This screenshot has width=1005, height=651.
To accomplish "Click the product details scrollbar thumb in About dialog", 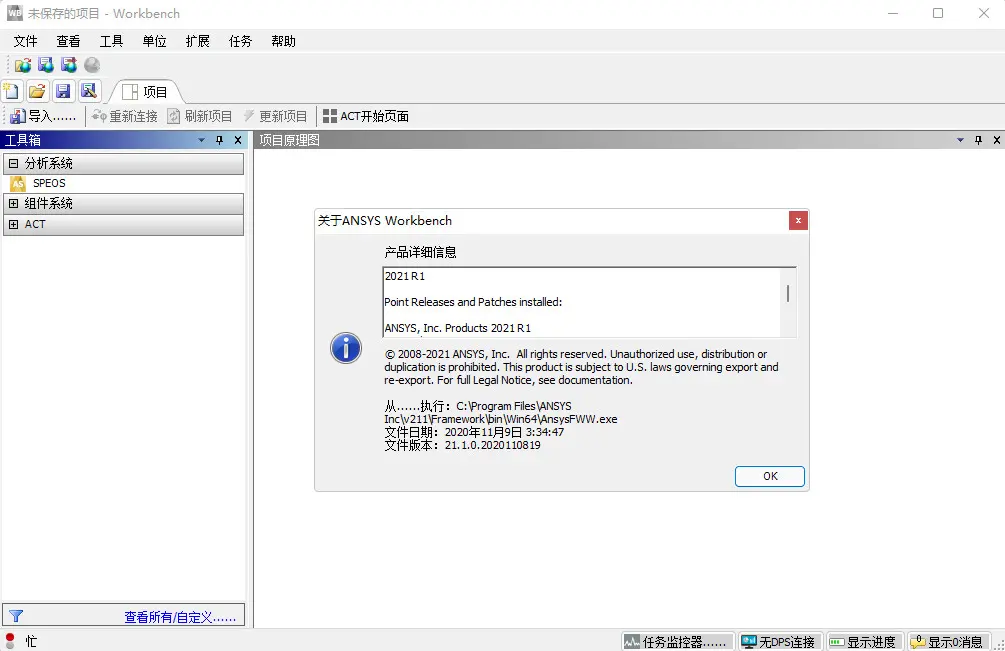I will (x=788, y=294).
